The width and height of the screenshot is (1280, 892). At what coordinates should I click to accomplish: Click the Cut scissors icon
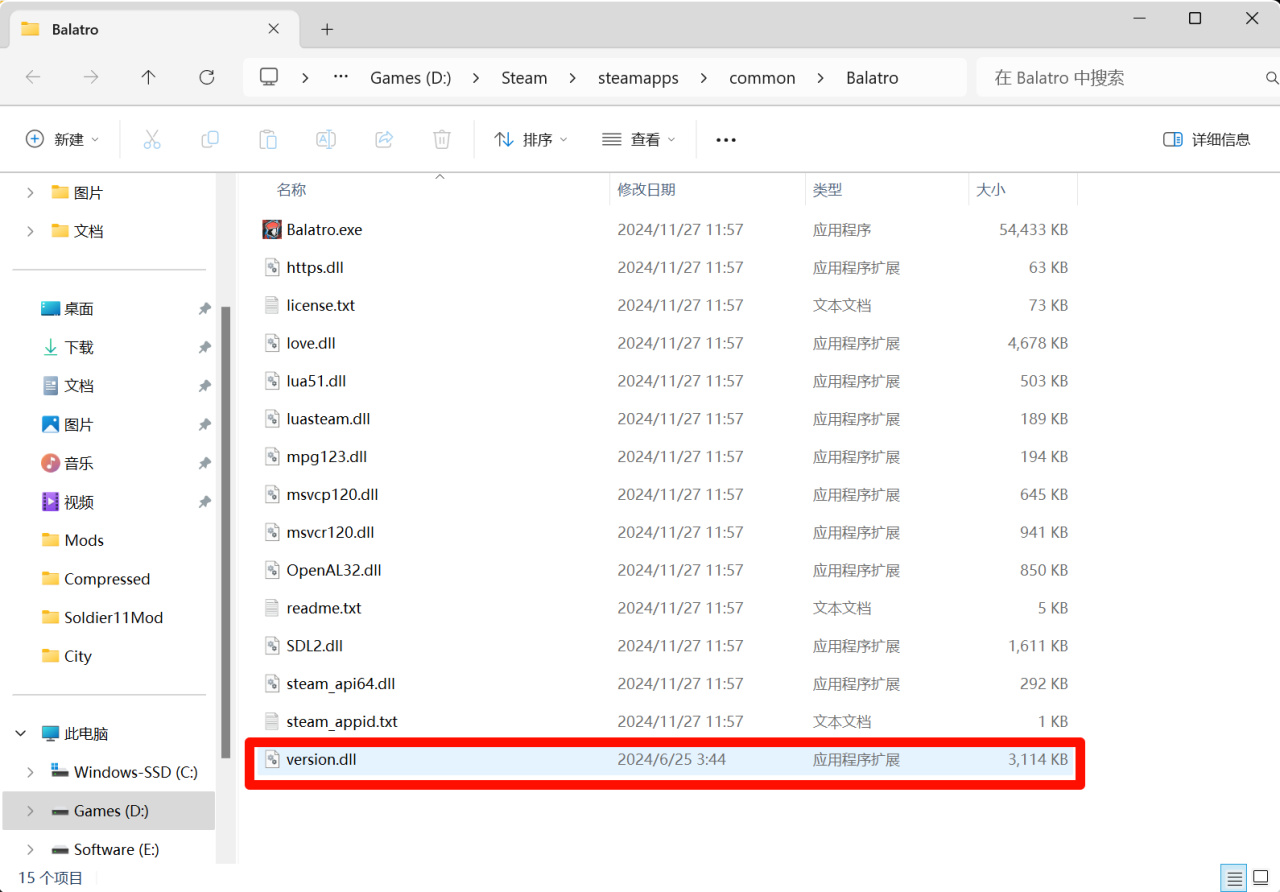[152, 140]
